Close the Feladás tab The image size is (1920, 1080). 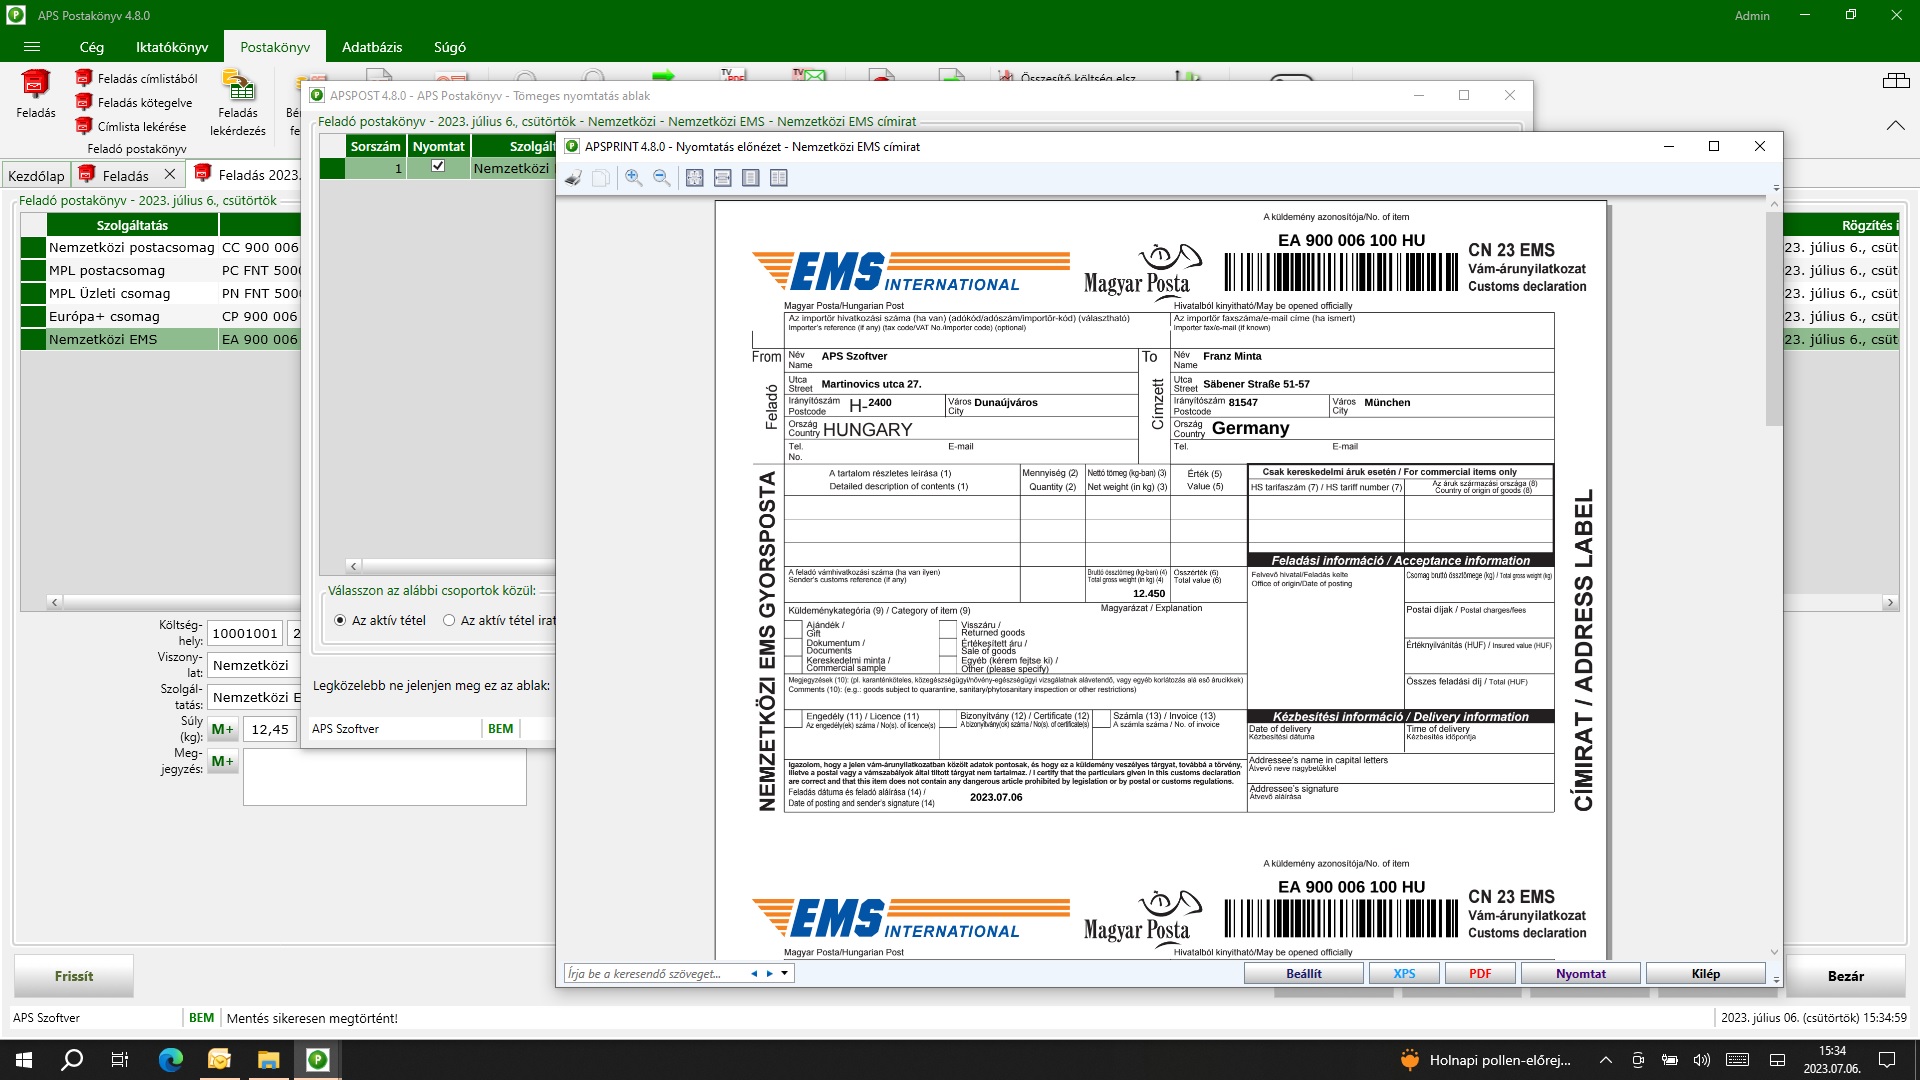[170, 174]
